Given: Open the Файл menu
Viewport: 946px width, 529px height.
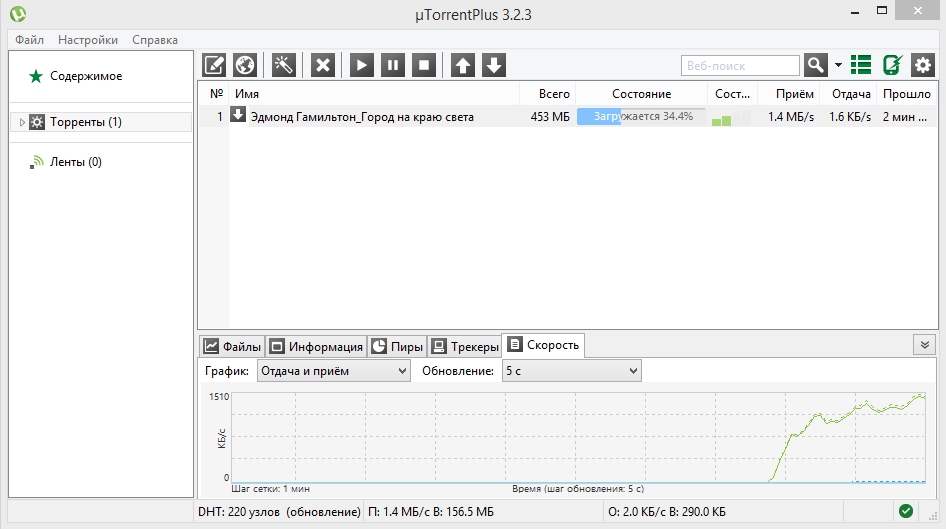Looking at the screenshot, I should [30, 40].
